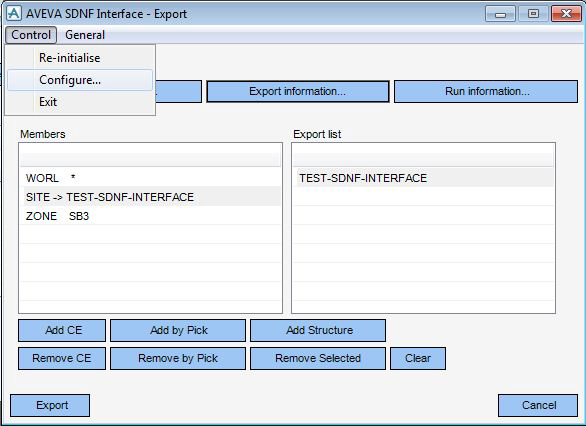
Task: Click the Add by Pick button
Action: pyautogui.click(x=178, y=330)
